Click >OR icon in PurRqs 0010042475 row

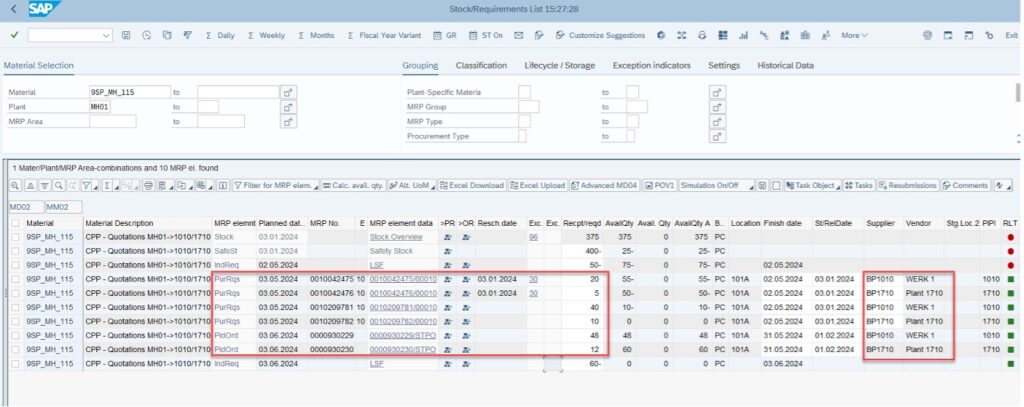point(465,280)
